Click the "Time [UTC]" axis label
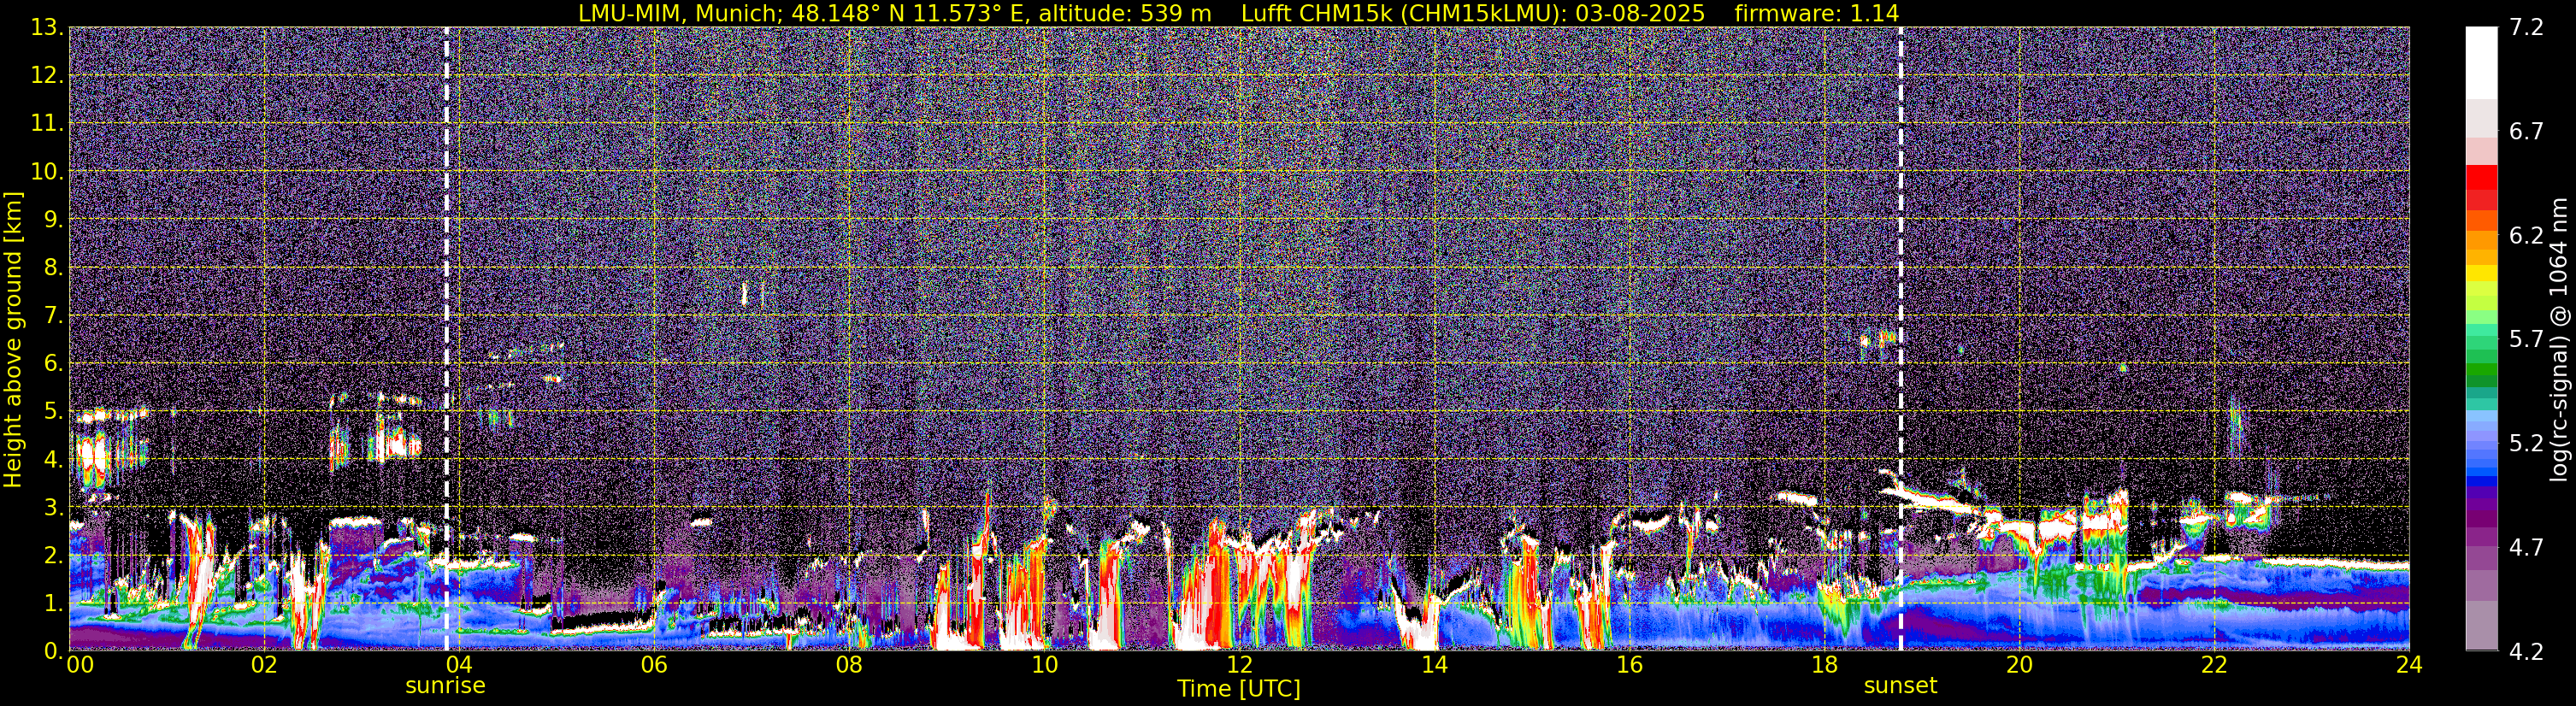The width and height of the screenshot is (2576, 706). click(x=1239, y=689)
